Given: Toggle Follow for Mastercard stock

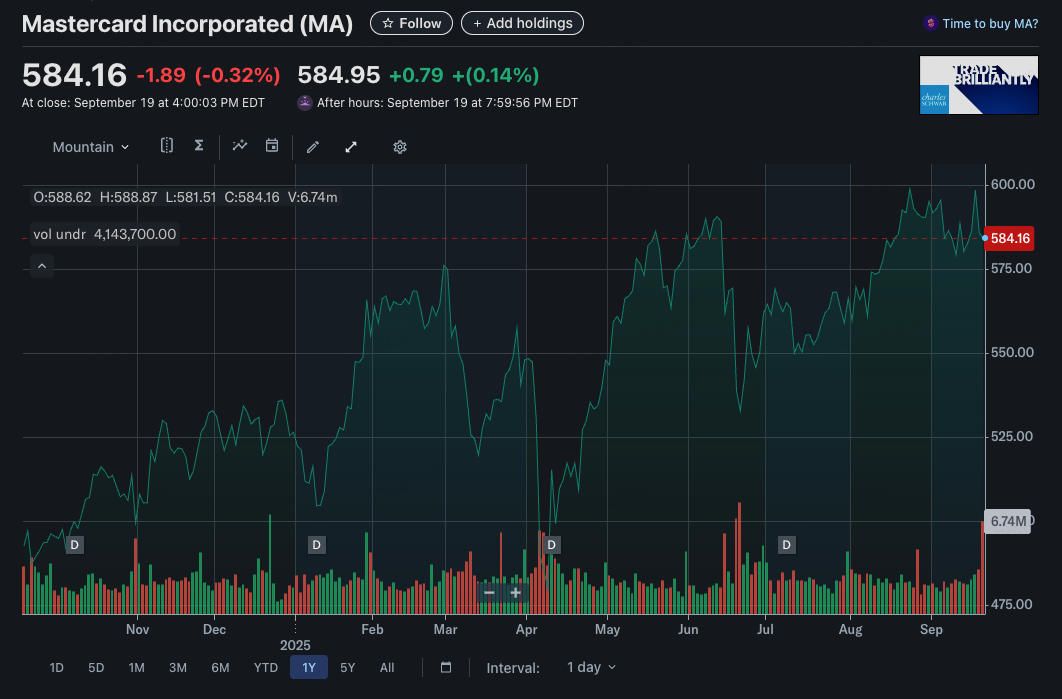Looking at the screenshot, I should tap(411, 23).
